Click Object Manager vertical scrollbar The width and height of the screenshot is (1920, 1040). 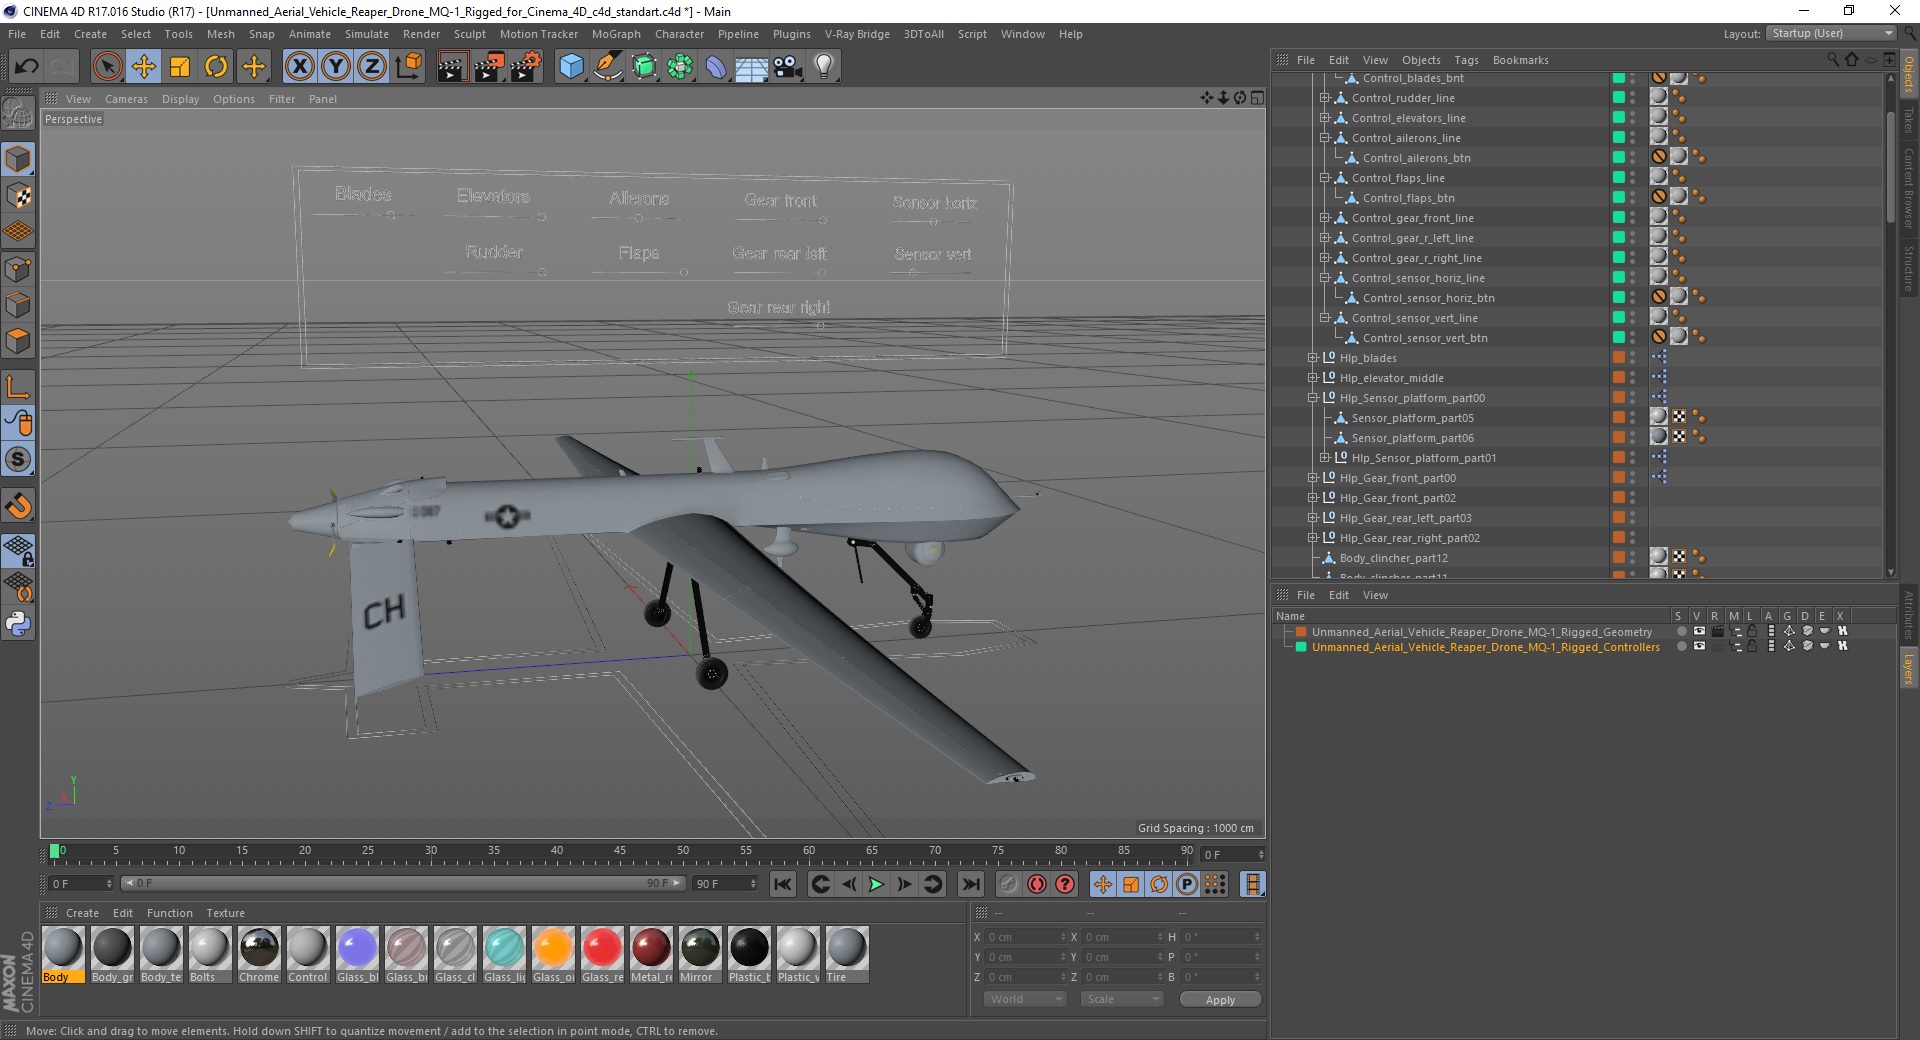[1890, 168]
